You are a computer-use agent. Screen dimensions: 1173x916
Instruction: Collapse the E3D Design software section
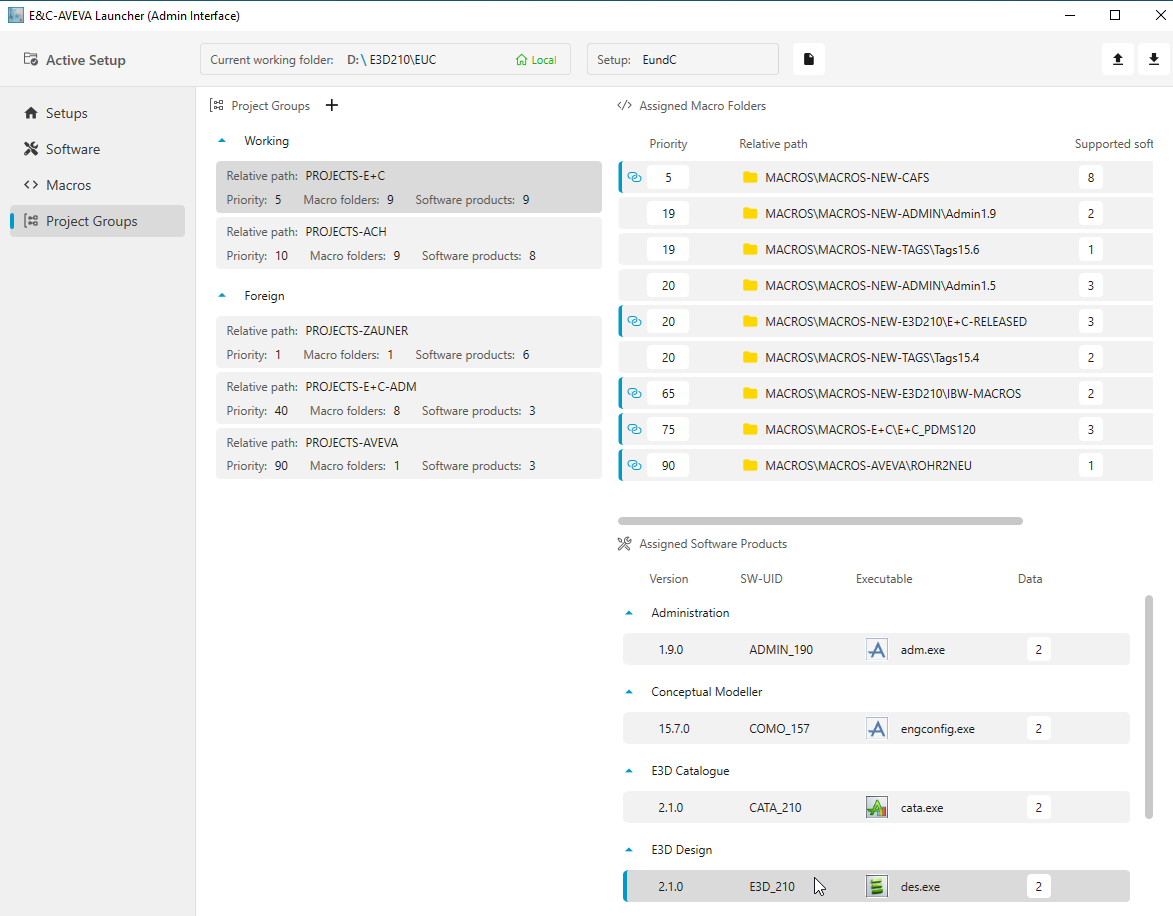pos(629,850)
